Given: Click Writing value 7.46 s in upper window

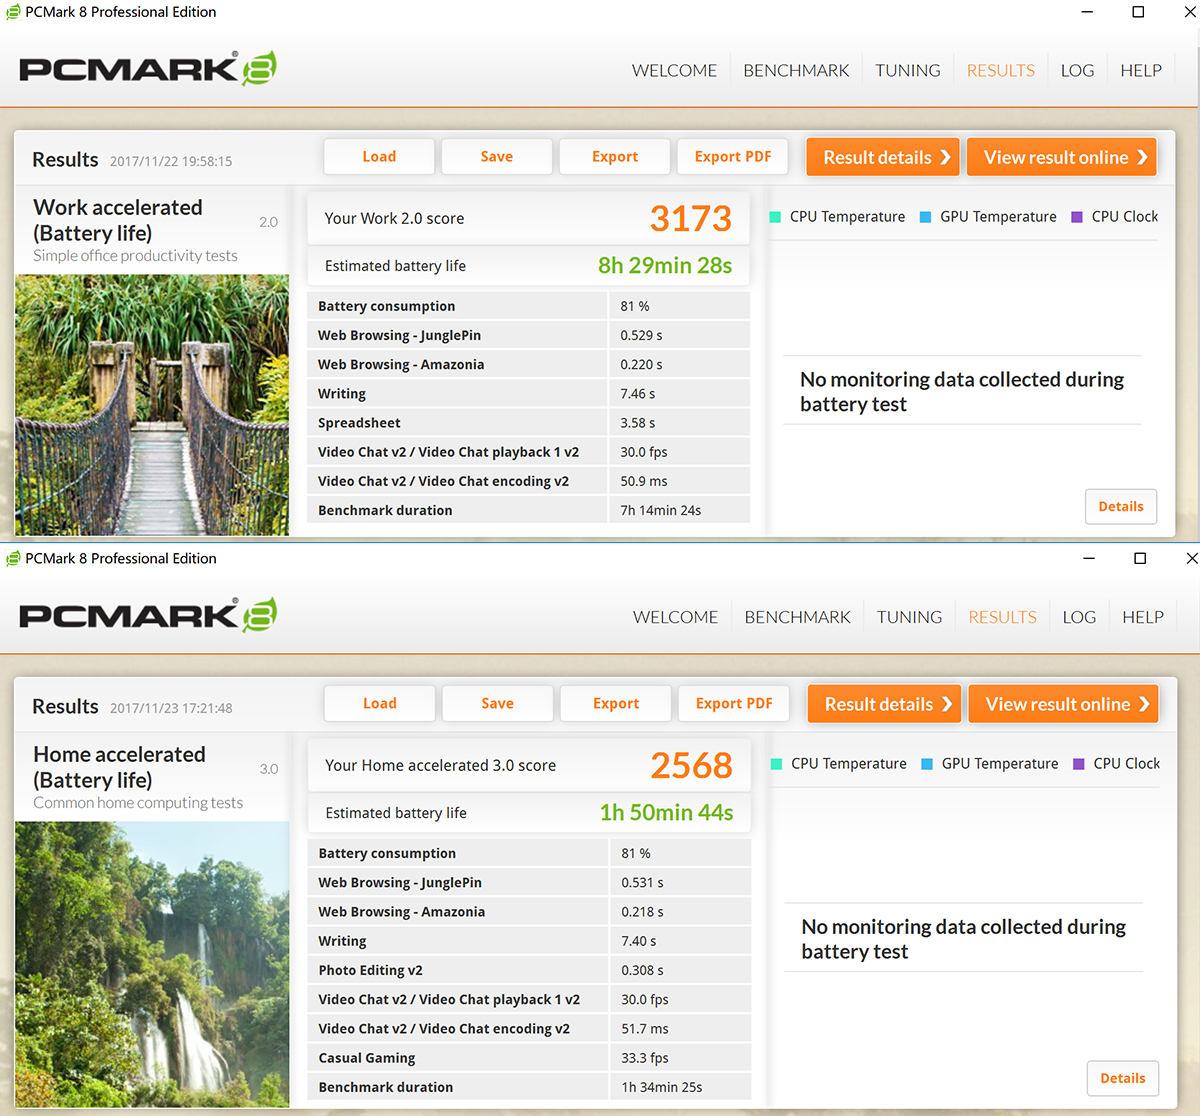Looking at the screenshot, I should [638, 394].
